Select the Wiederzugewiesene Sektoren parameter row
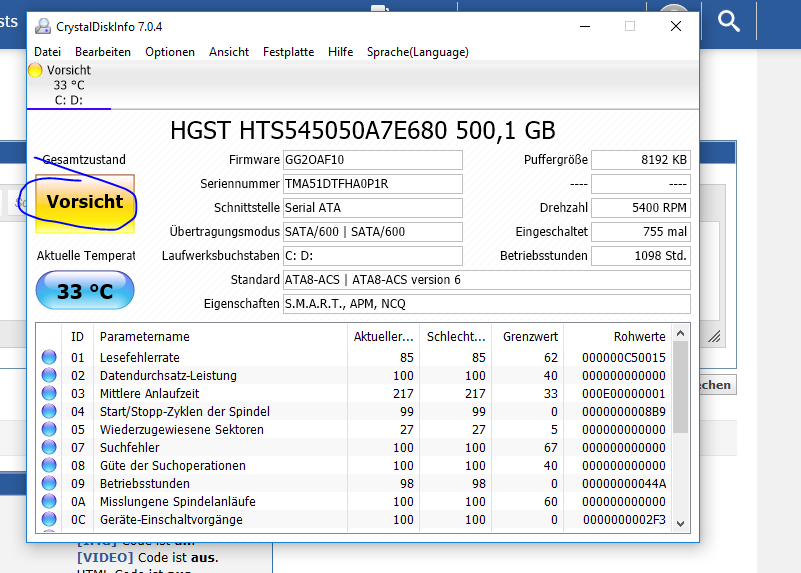Screen dimensions: 801x573 click(x=354, y=429)
